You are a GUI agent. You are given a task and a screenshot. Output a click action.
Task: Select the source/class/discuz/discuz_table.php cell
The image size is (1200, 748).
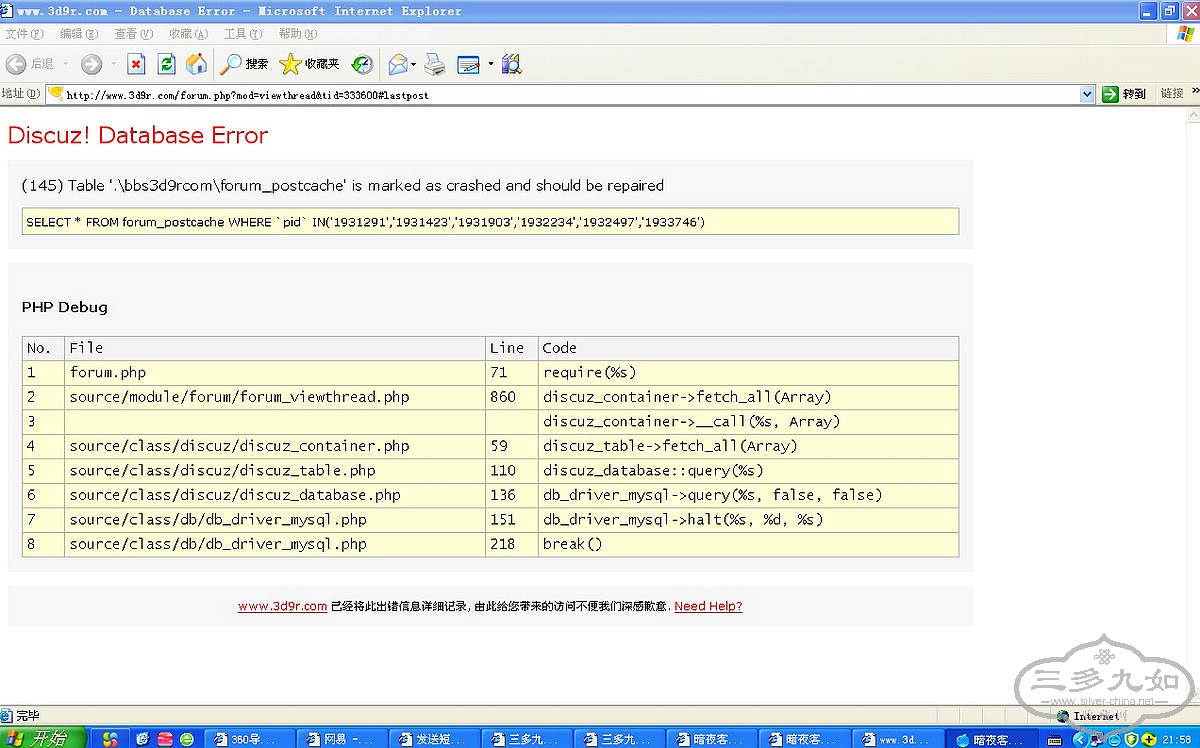click(x=275, y=470)
